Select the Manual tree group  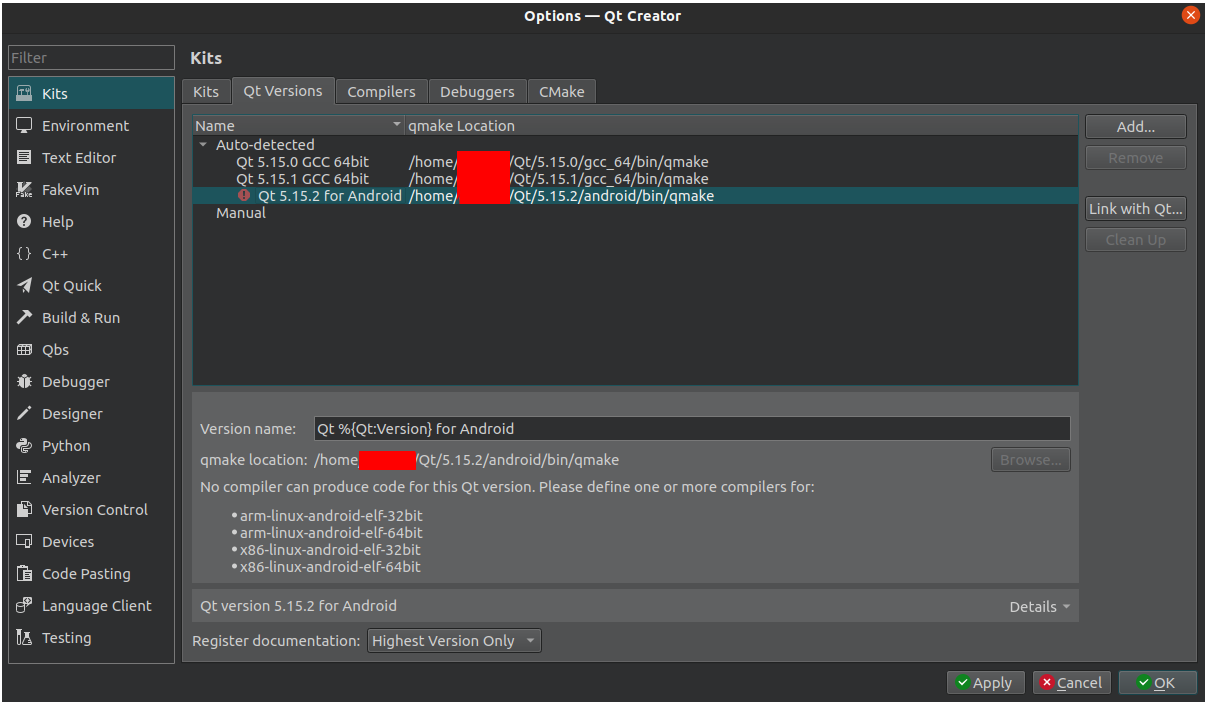tap(241, 213)
